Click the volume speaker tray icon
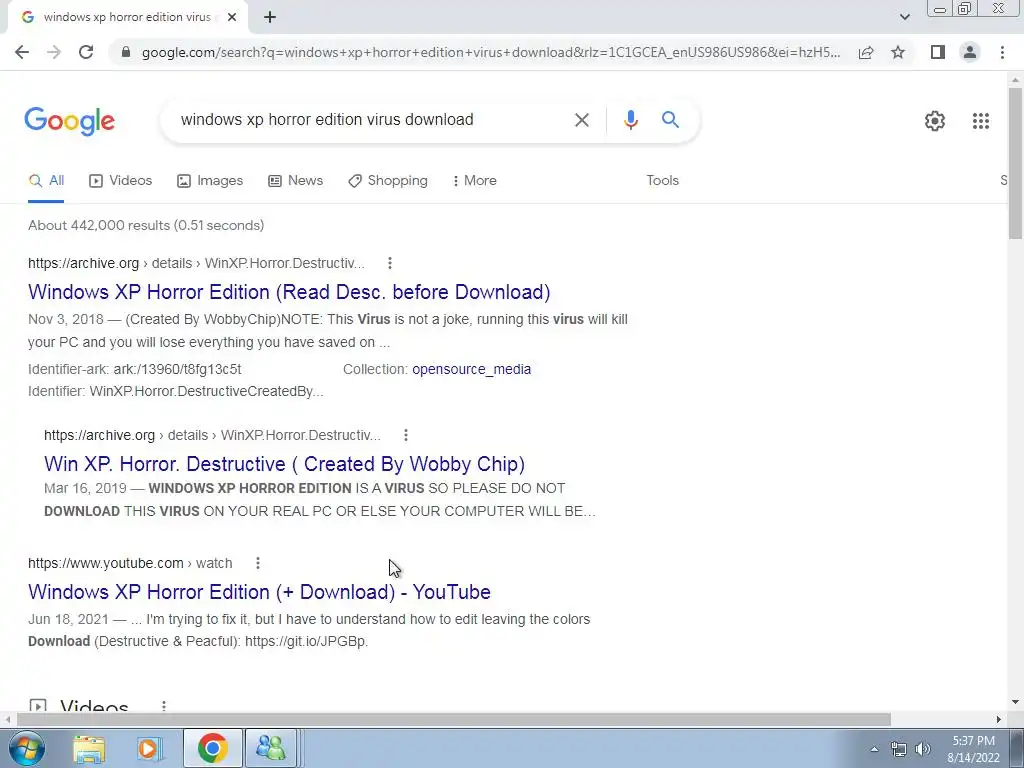 pyautogui.click(x=923, y=749)
